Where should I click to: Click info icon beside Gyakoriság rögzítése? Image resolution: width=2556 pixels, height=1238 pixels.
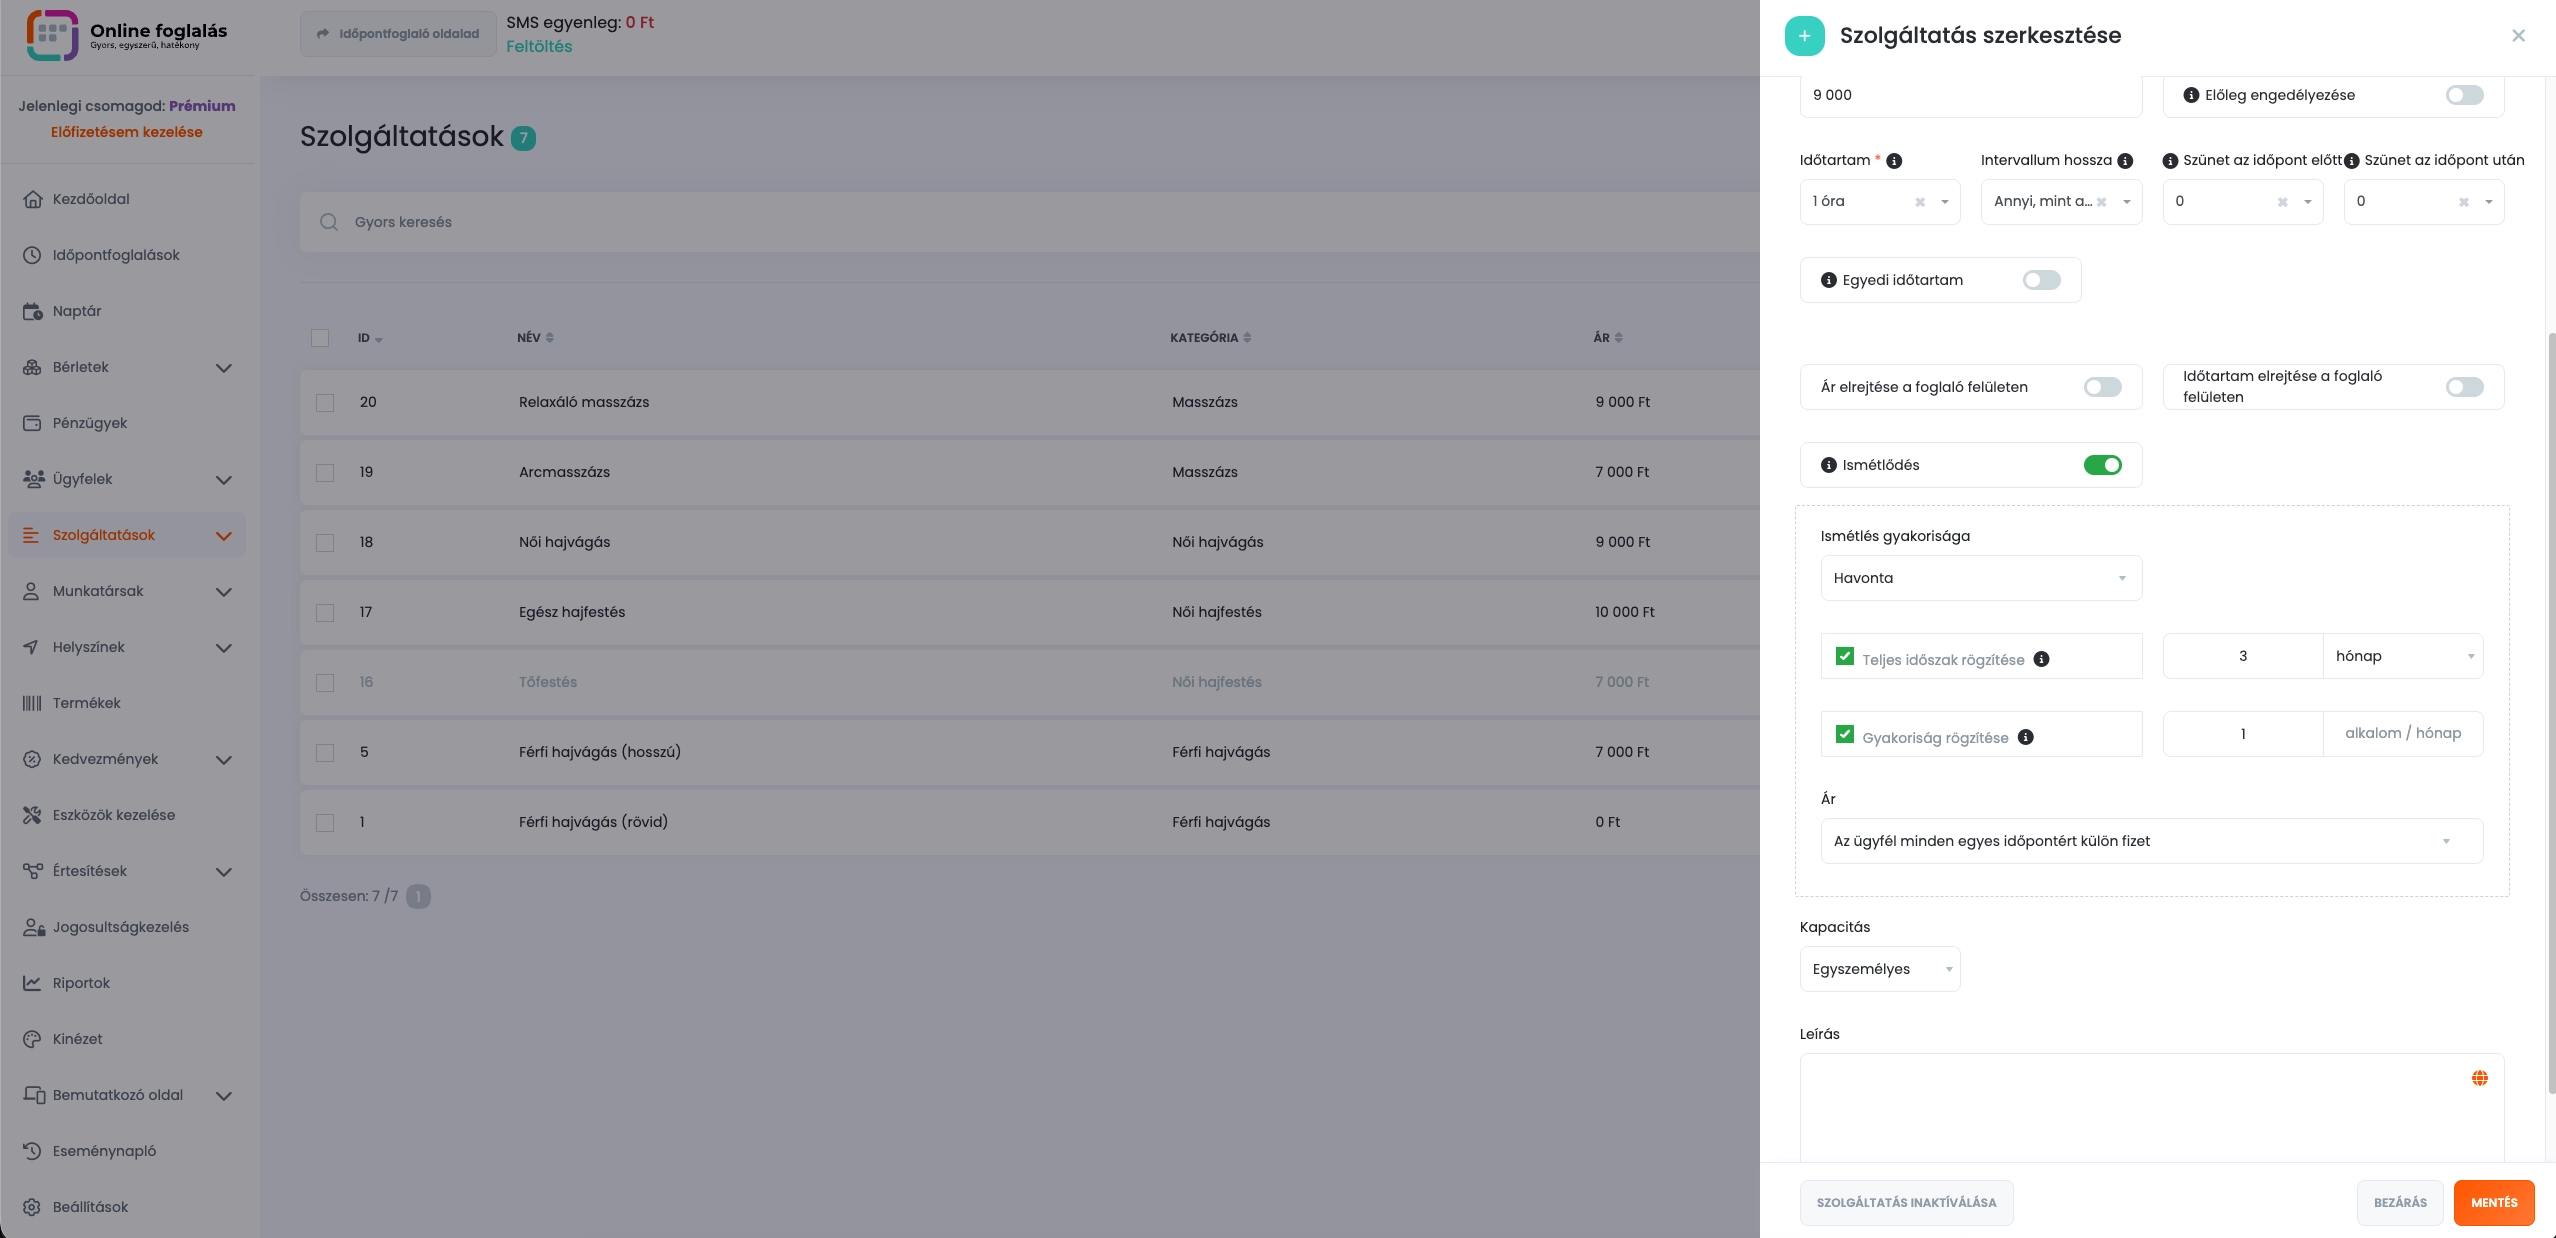2025,737
